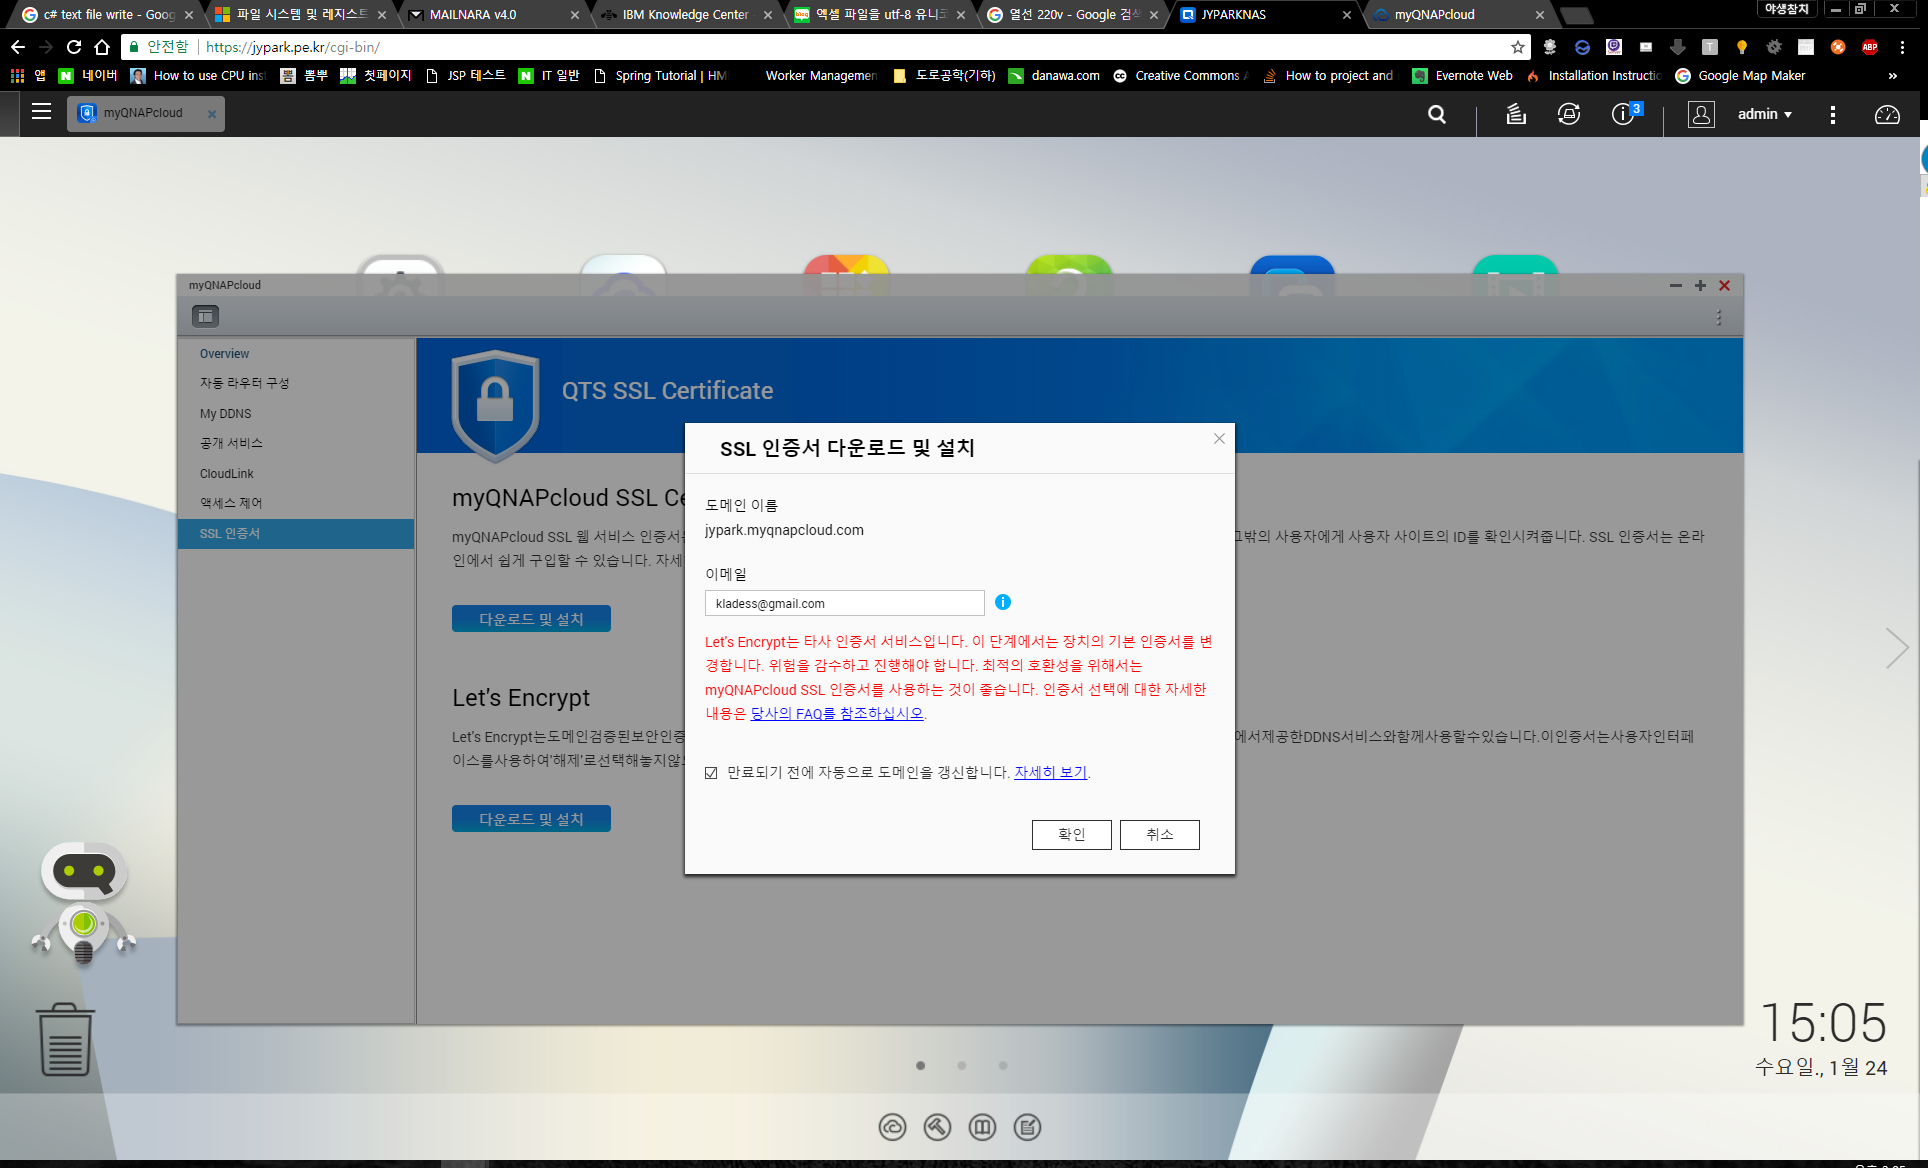Cancel with the 취소 button
Screen dimensions: 1928x1168
pyautogui.click(x=1159, y=834)
